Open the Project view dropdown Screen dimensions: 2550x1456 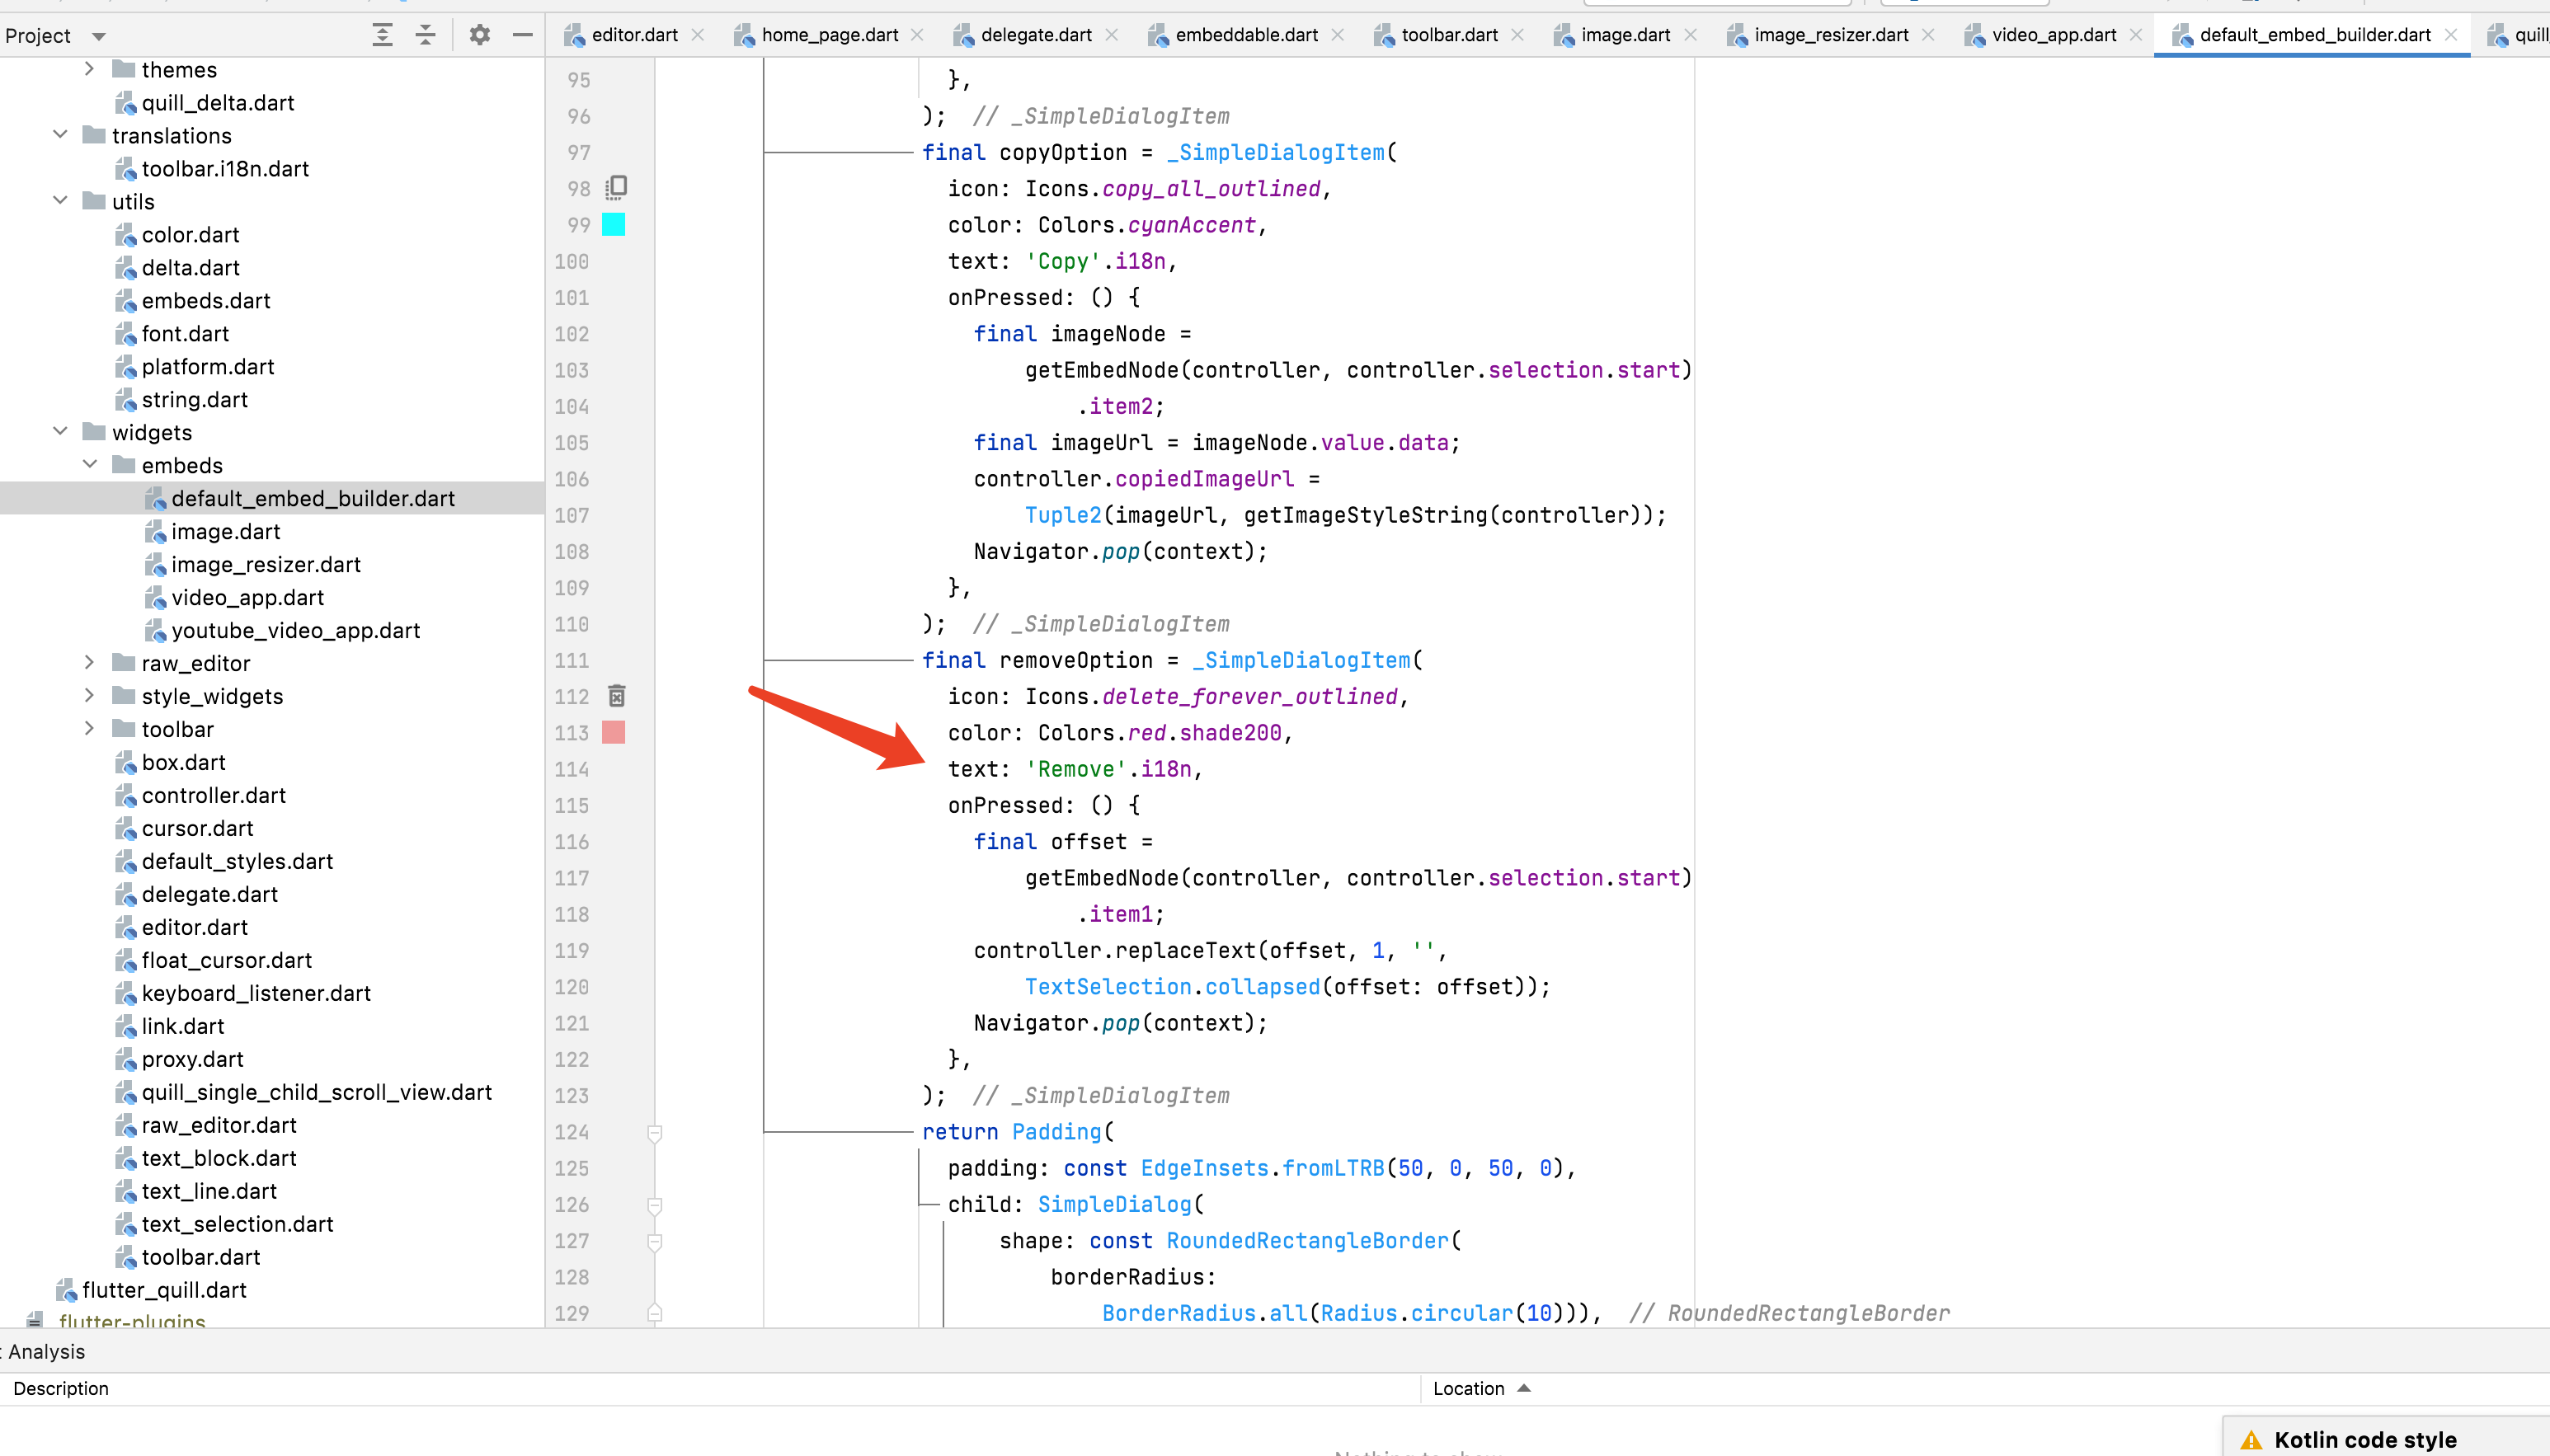point(99,36)
